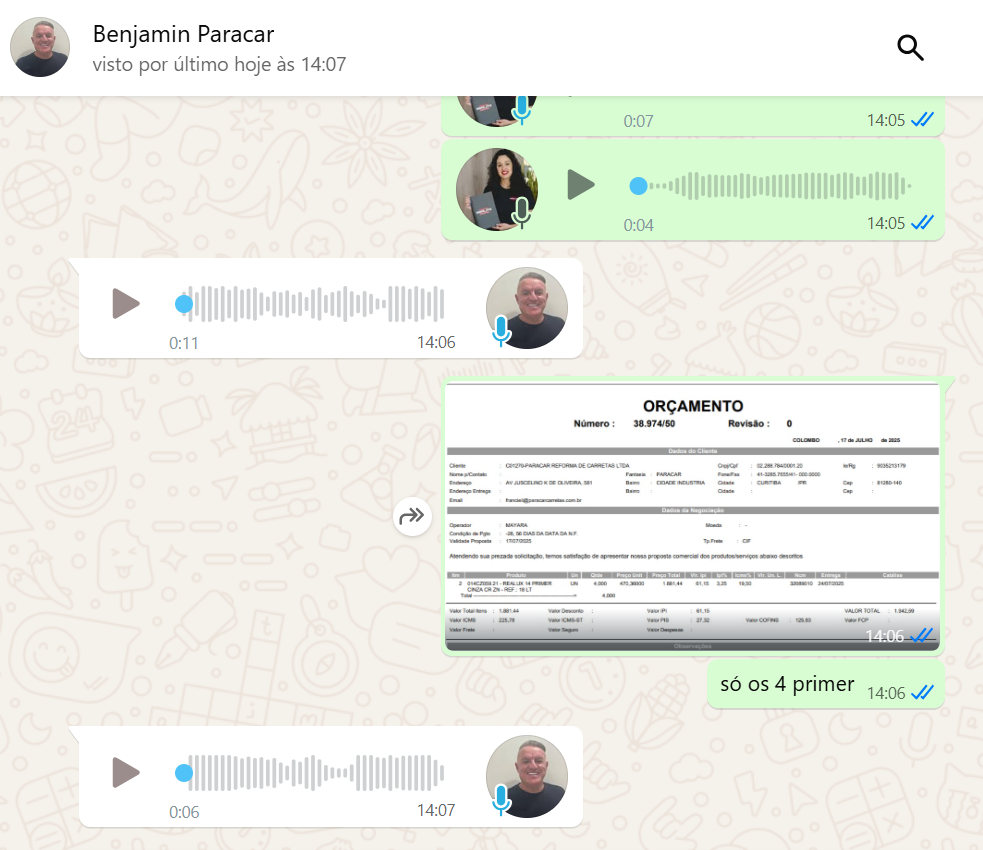Screen dimensions: 983x850
Task: Click Benjamin's avatar on the 0:06 voice message
Action: click(x=527, y=775)
